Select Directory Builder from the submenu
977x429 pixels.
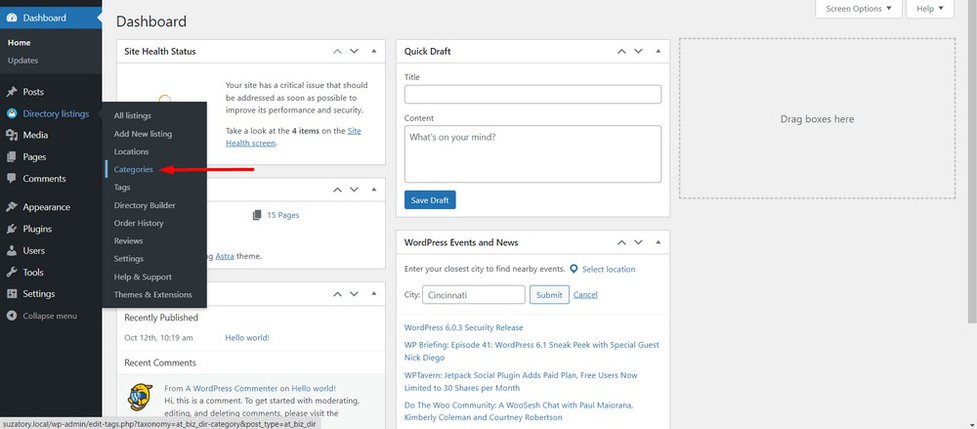[x=144, y=205]
